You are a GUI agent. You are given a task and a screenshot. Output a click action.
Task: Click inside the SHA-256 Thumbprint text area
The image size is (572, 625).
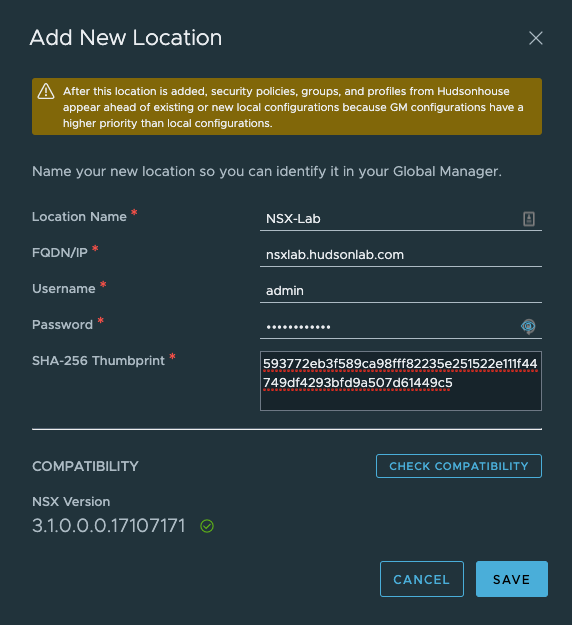click(x=401, y=381)
